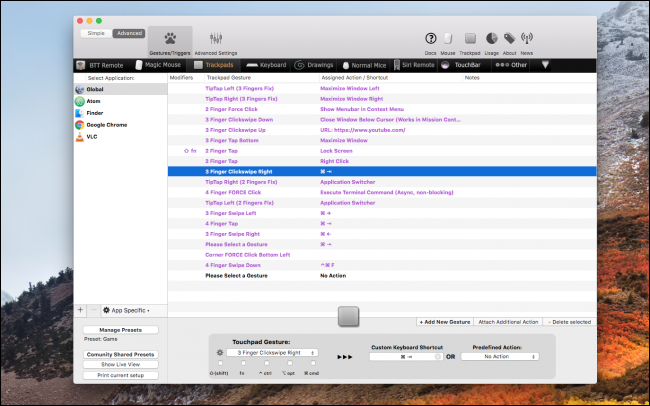
Task: Open the Predefined Action dropdown
Action: point(500,357)
